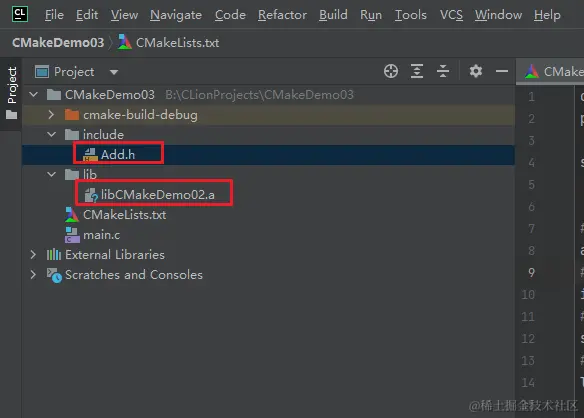Click line number 14 in editor gutter
This screenshot has height=418, width=584.
coord(528,383)
